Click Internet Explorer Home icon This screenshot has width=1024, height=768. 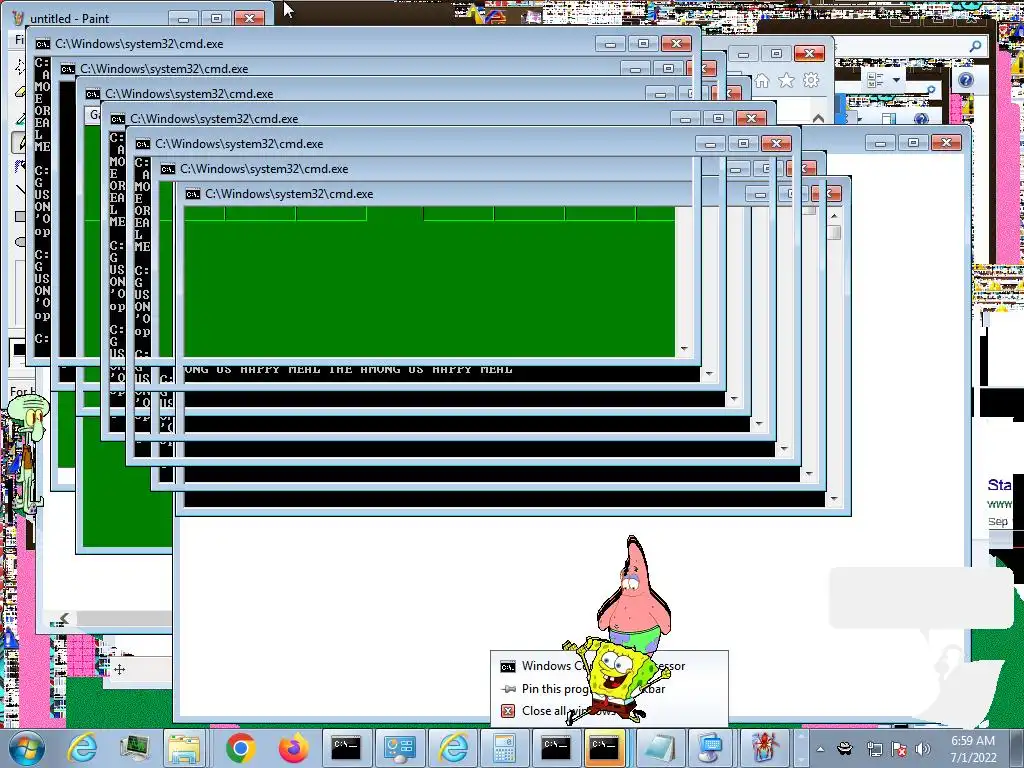tap(761, 80)
